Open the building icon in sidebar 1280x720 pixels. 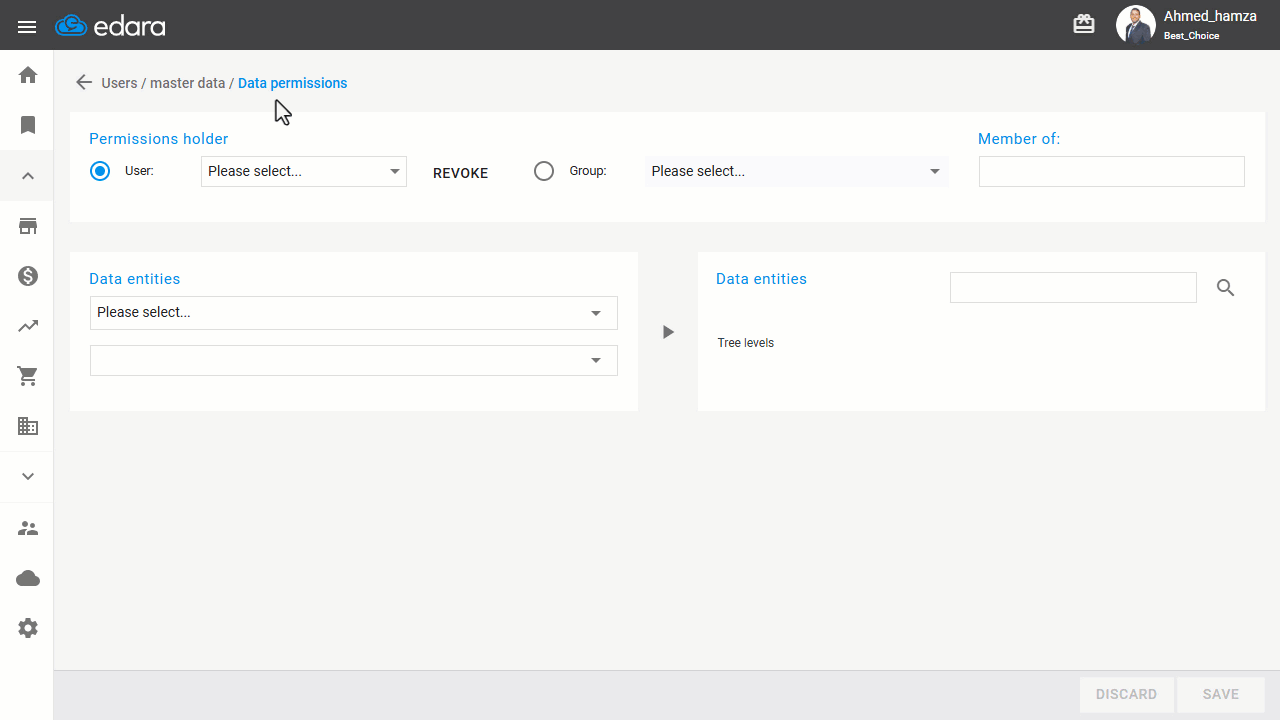click(x=28, y=426)
